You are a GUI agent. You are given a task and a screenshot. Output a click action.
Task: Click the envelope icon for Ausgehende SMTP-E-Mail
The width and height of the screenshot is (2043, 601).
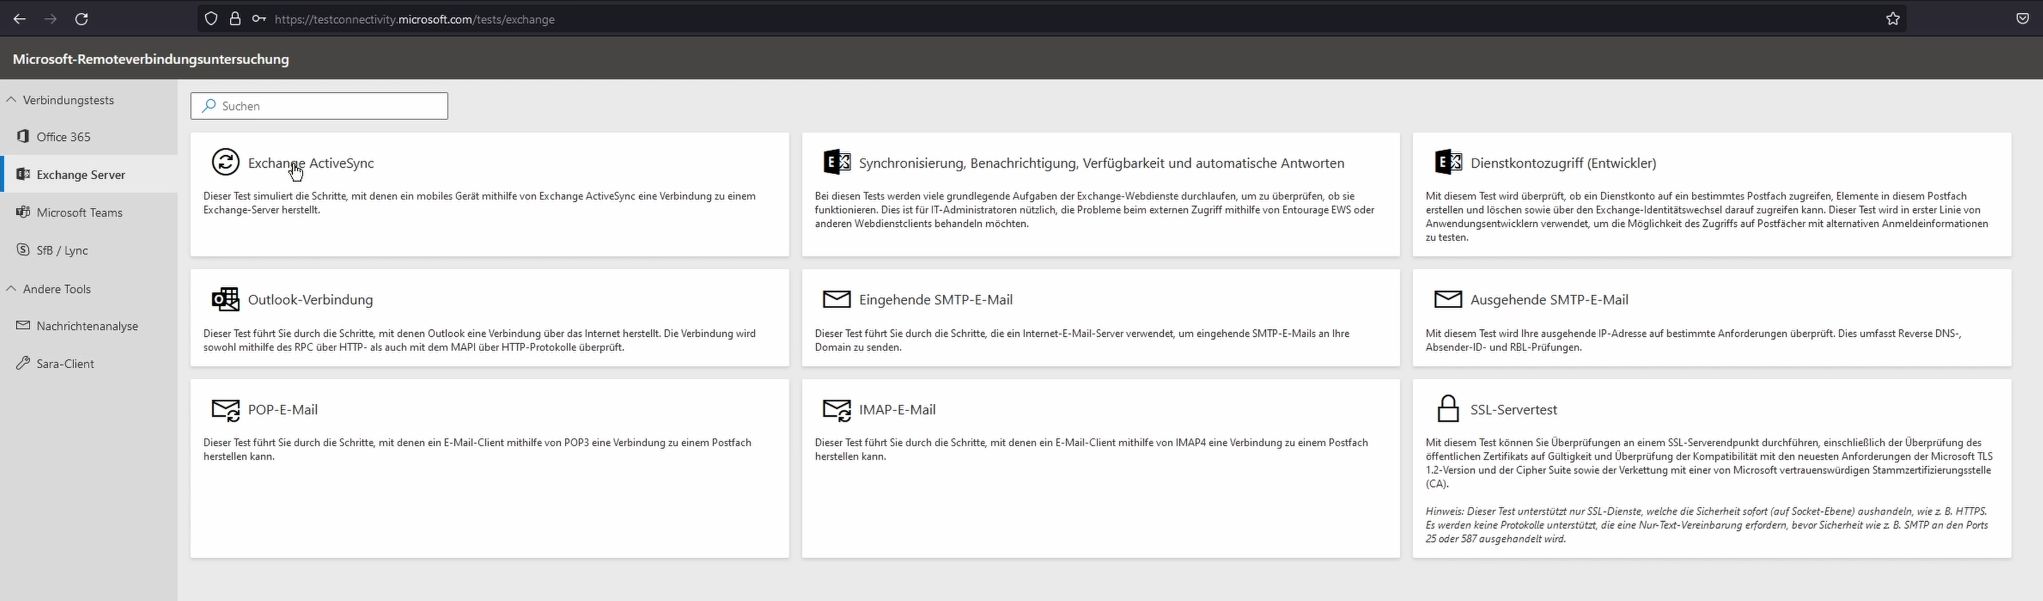[1448, 299]
